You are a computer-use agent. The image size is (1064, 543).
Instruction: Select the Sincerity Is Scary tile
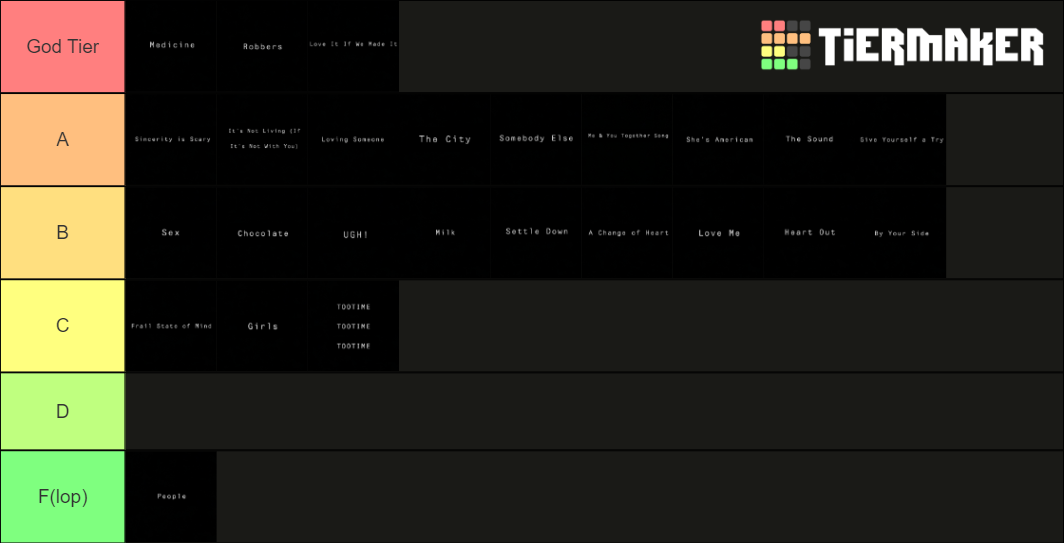[172, 139]
